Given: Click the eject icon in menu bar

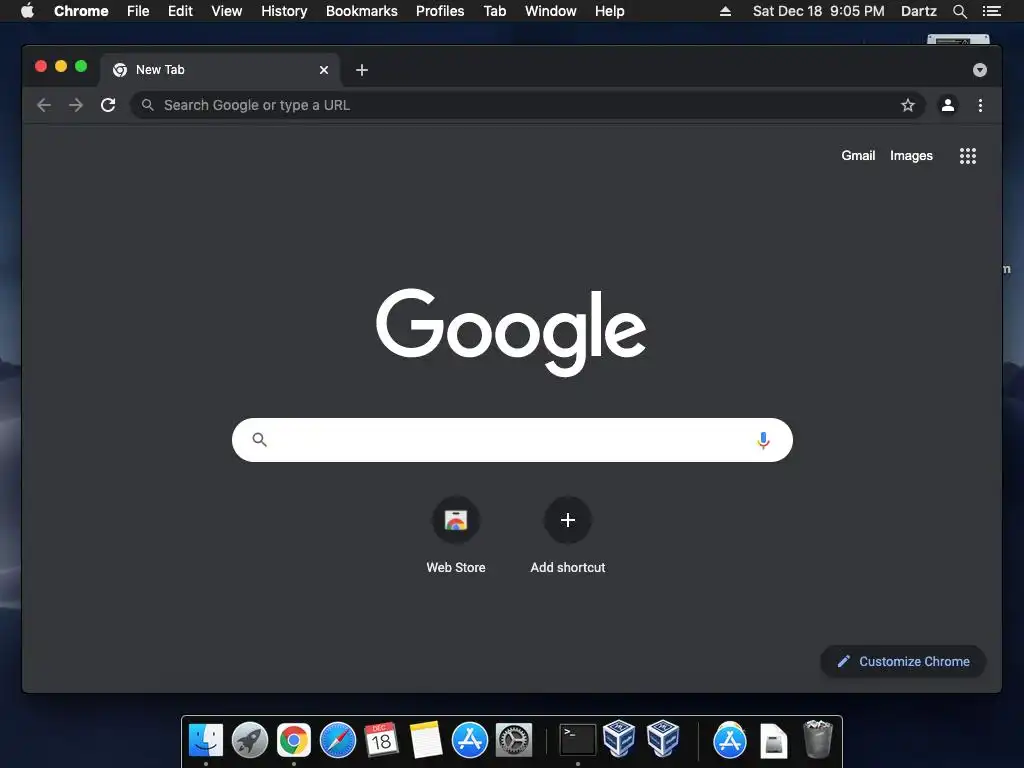Looking at the screenshot, I should tap(725, 11).
